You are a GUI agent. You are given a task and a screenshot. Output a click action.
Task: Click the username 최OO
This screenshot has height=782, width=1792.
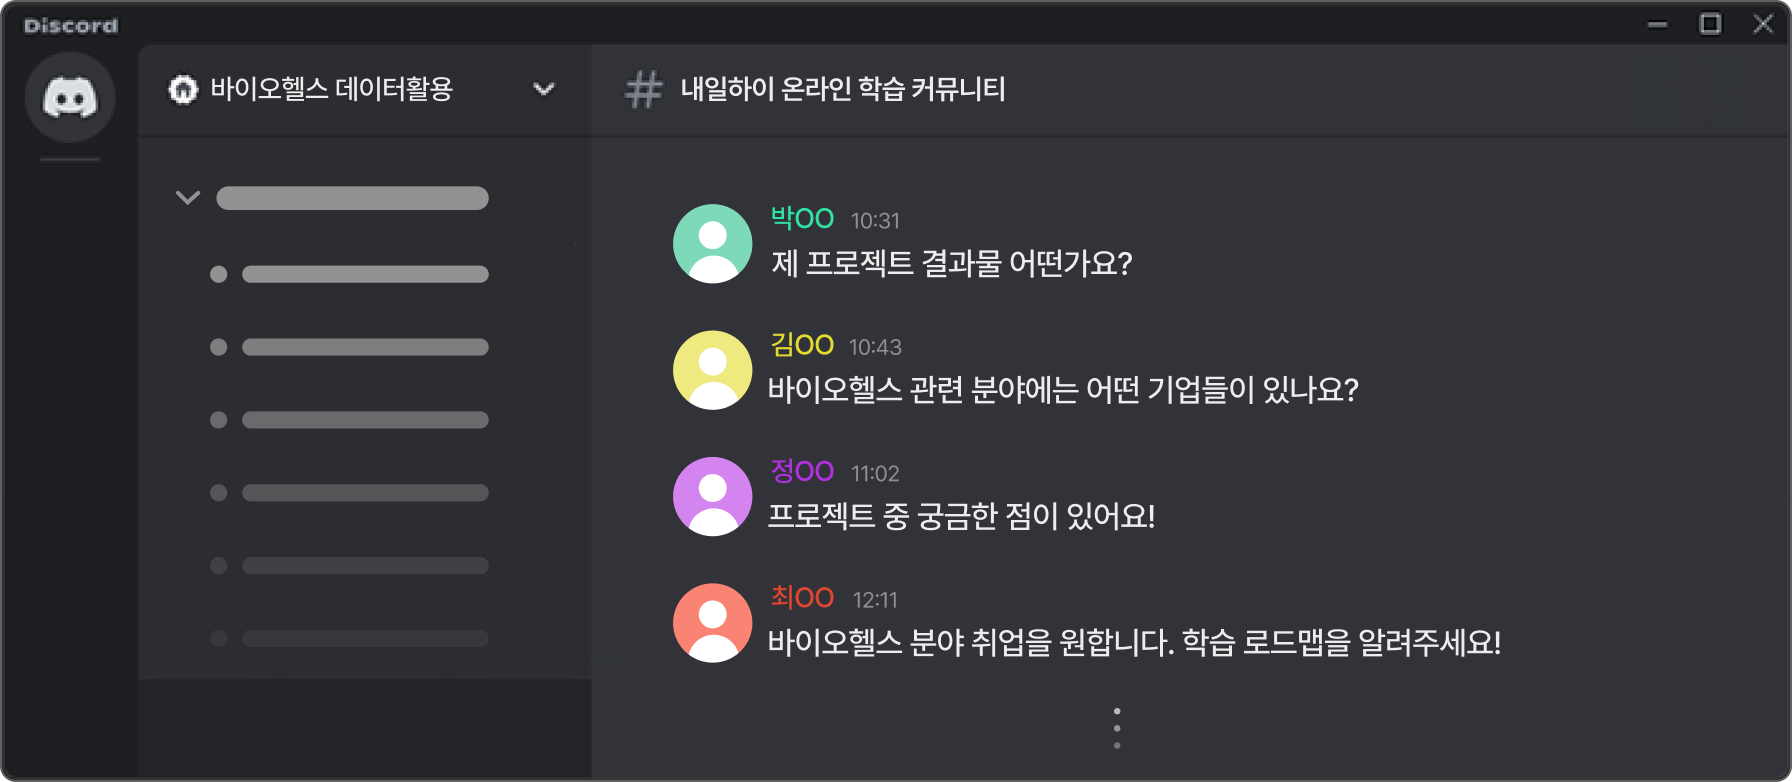(802, 597)
